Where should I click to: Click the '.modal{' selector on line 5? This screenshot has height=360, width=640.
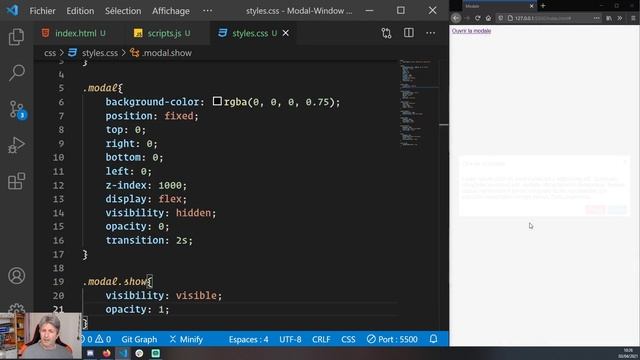click(102, 88)
